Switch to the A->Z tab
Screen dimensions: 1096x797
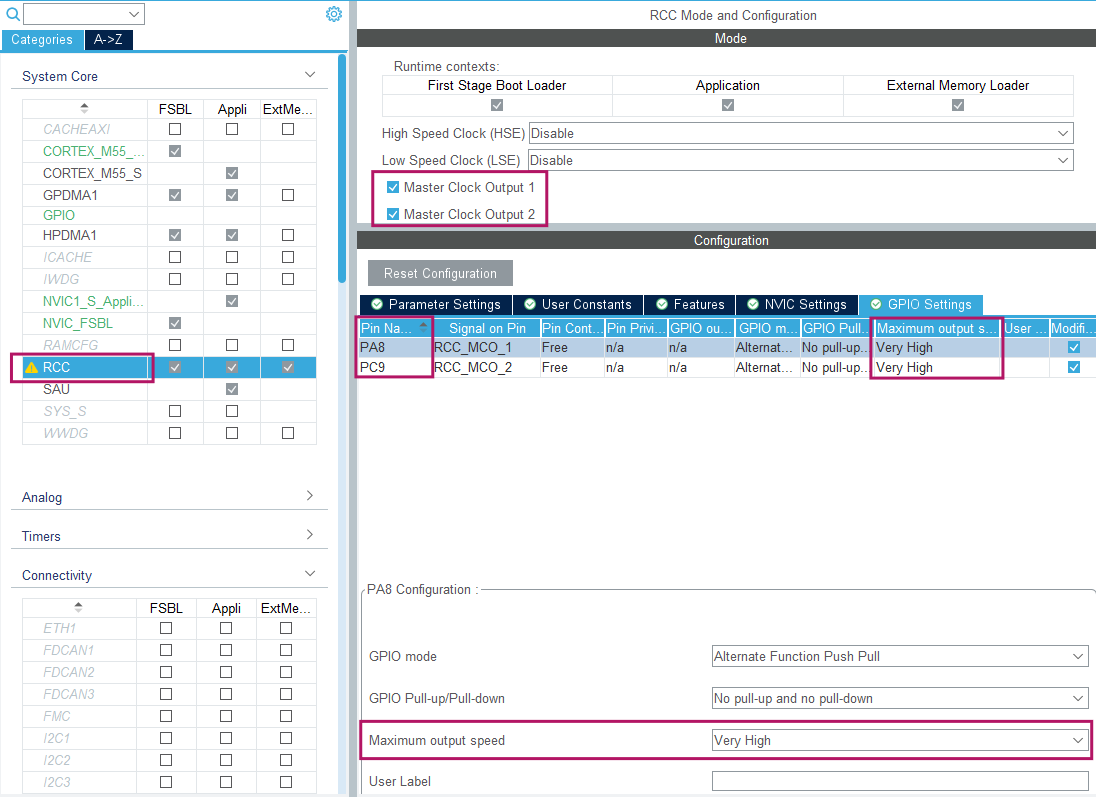(x=108, y=39)
